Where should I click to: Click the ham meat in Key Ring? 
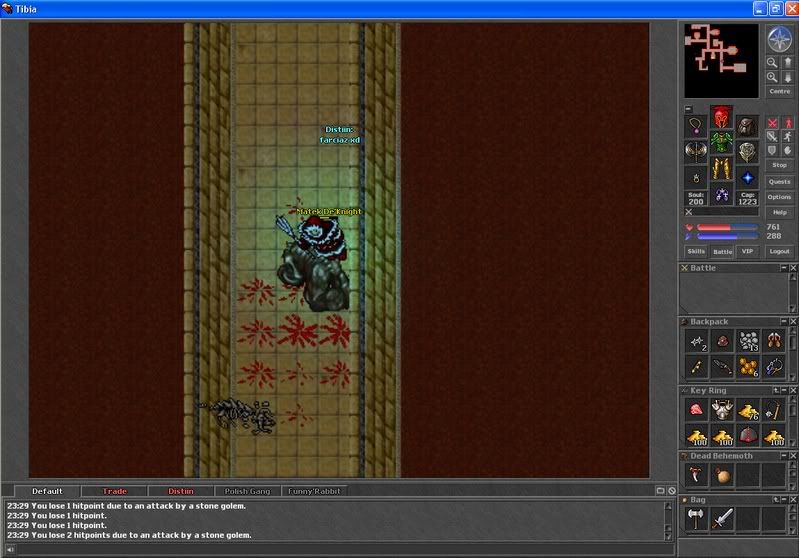click(696, 410)
